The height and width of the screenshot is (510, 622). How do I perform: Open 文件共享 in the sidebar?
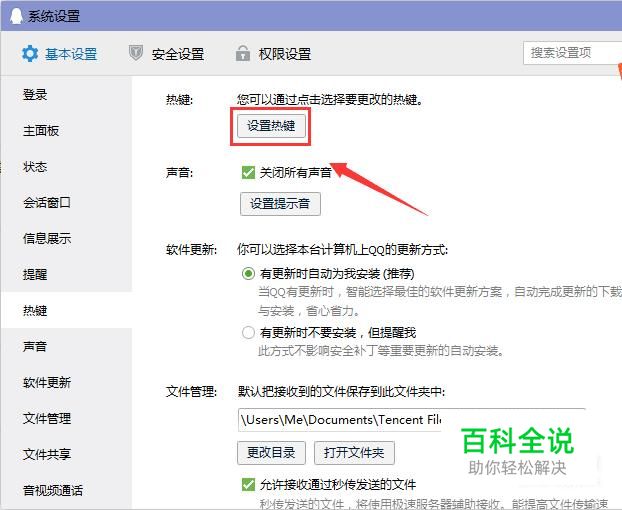click(47, 454)
